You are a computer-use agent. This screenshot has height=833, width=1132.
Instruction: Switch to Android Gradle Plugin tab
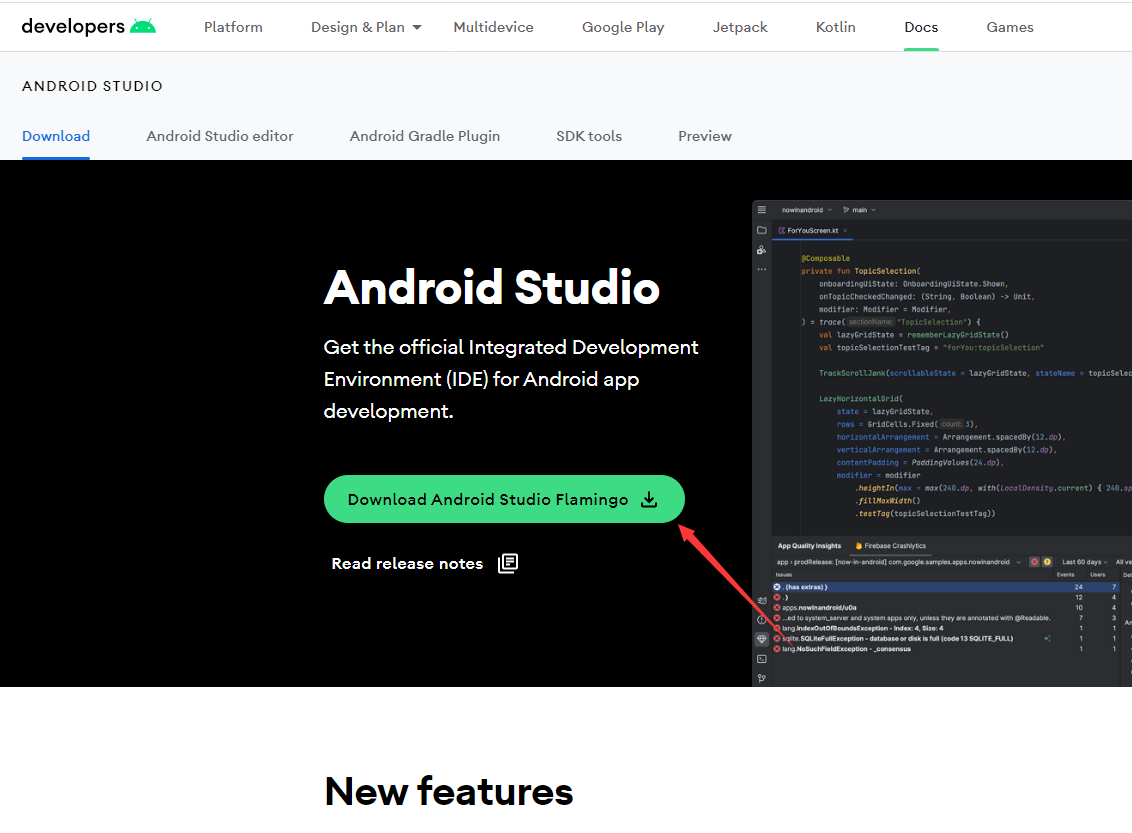pos(424,136)
